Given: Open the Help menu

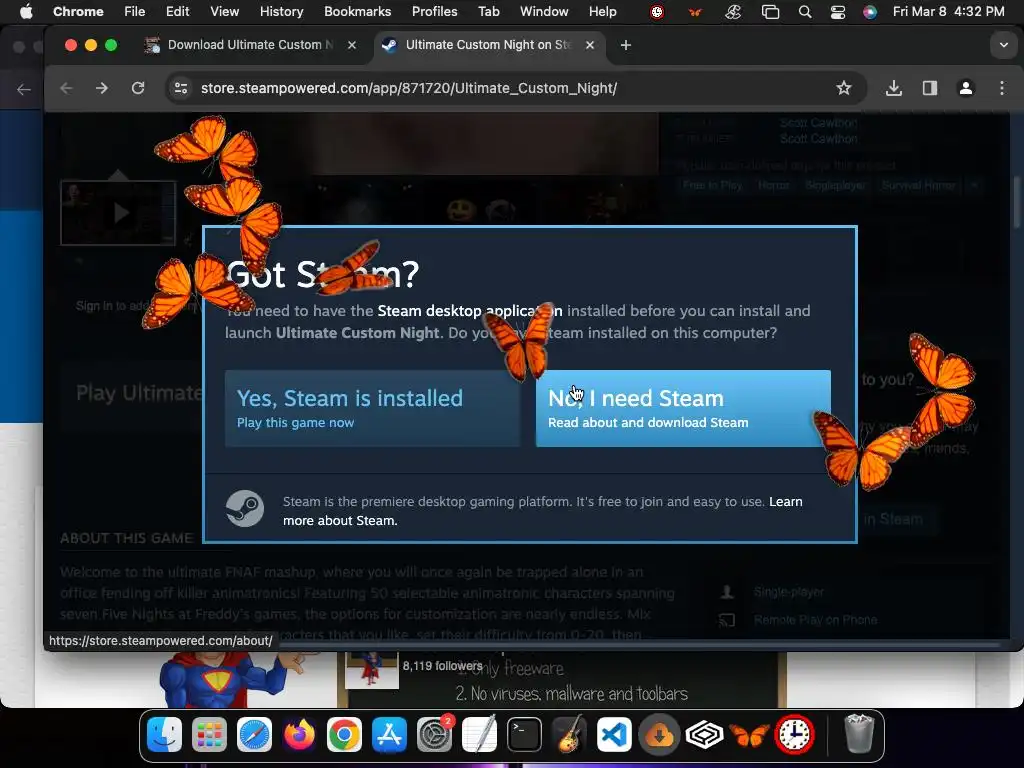Looking at the screenshot, I should (x=602, y=12).
